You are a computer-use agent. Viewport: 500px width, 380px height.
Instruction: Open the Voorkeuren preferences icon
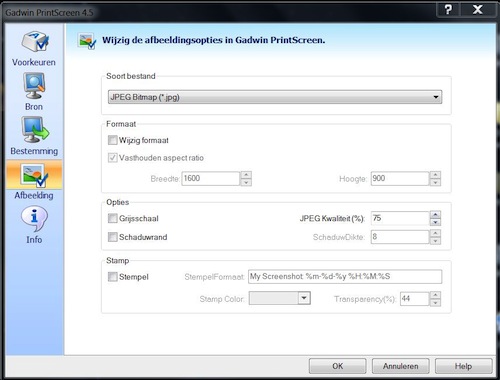click(35, 41)
